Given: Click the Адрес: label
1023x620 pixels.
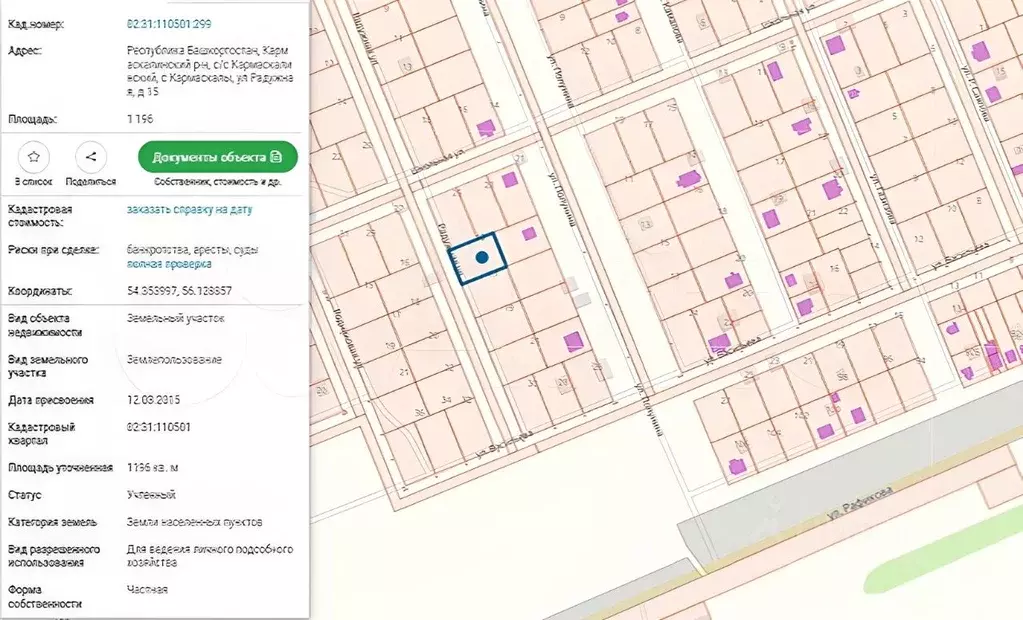Looking at the screenshot, I should (x=25, y=51).
